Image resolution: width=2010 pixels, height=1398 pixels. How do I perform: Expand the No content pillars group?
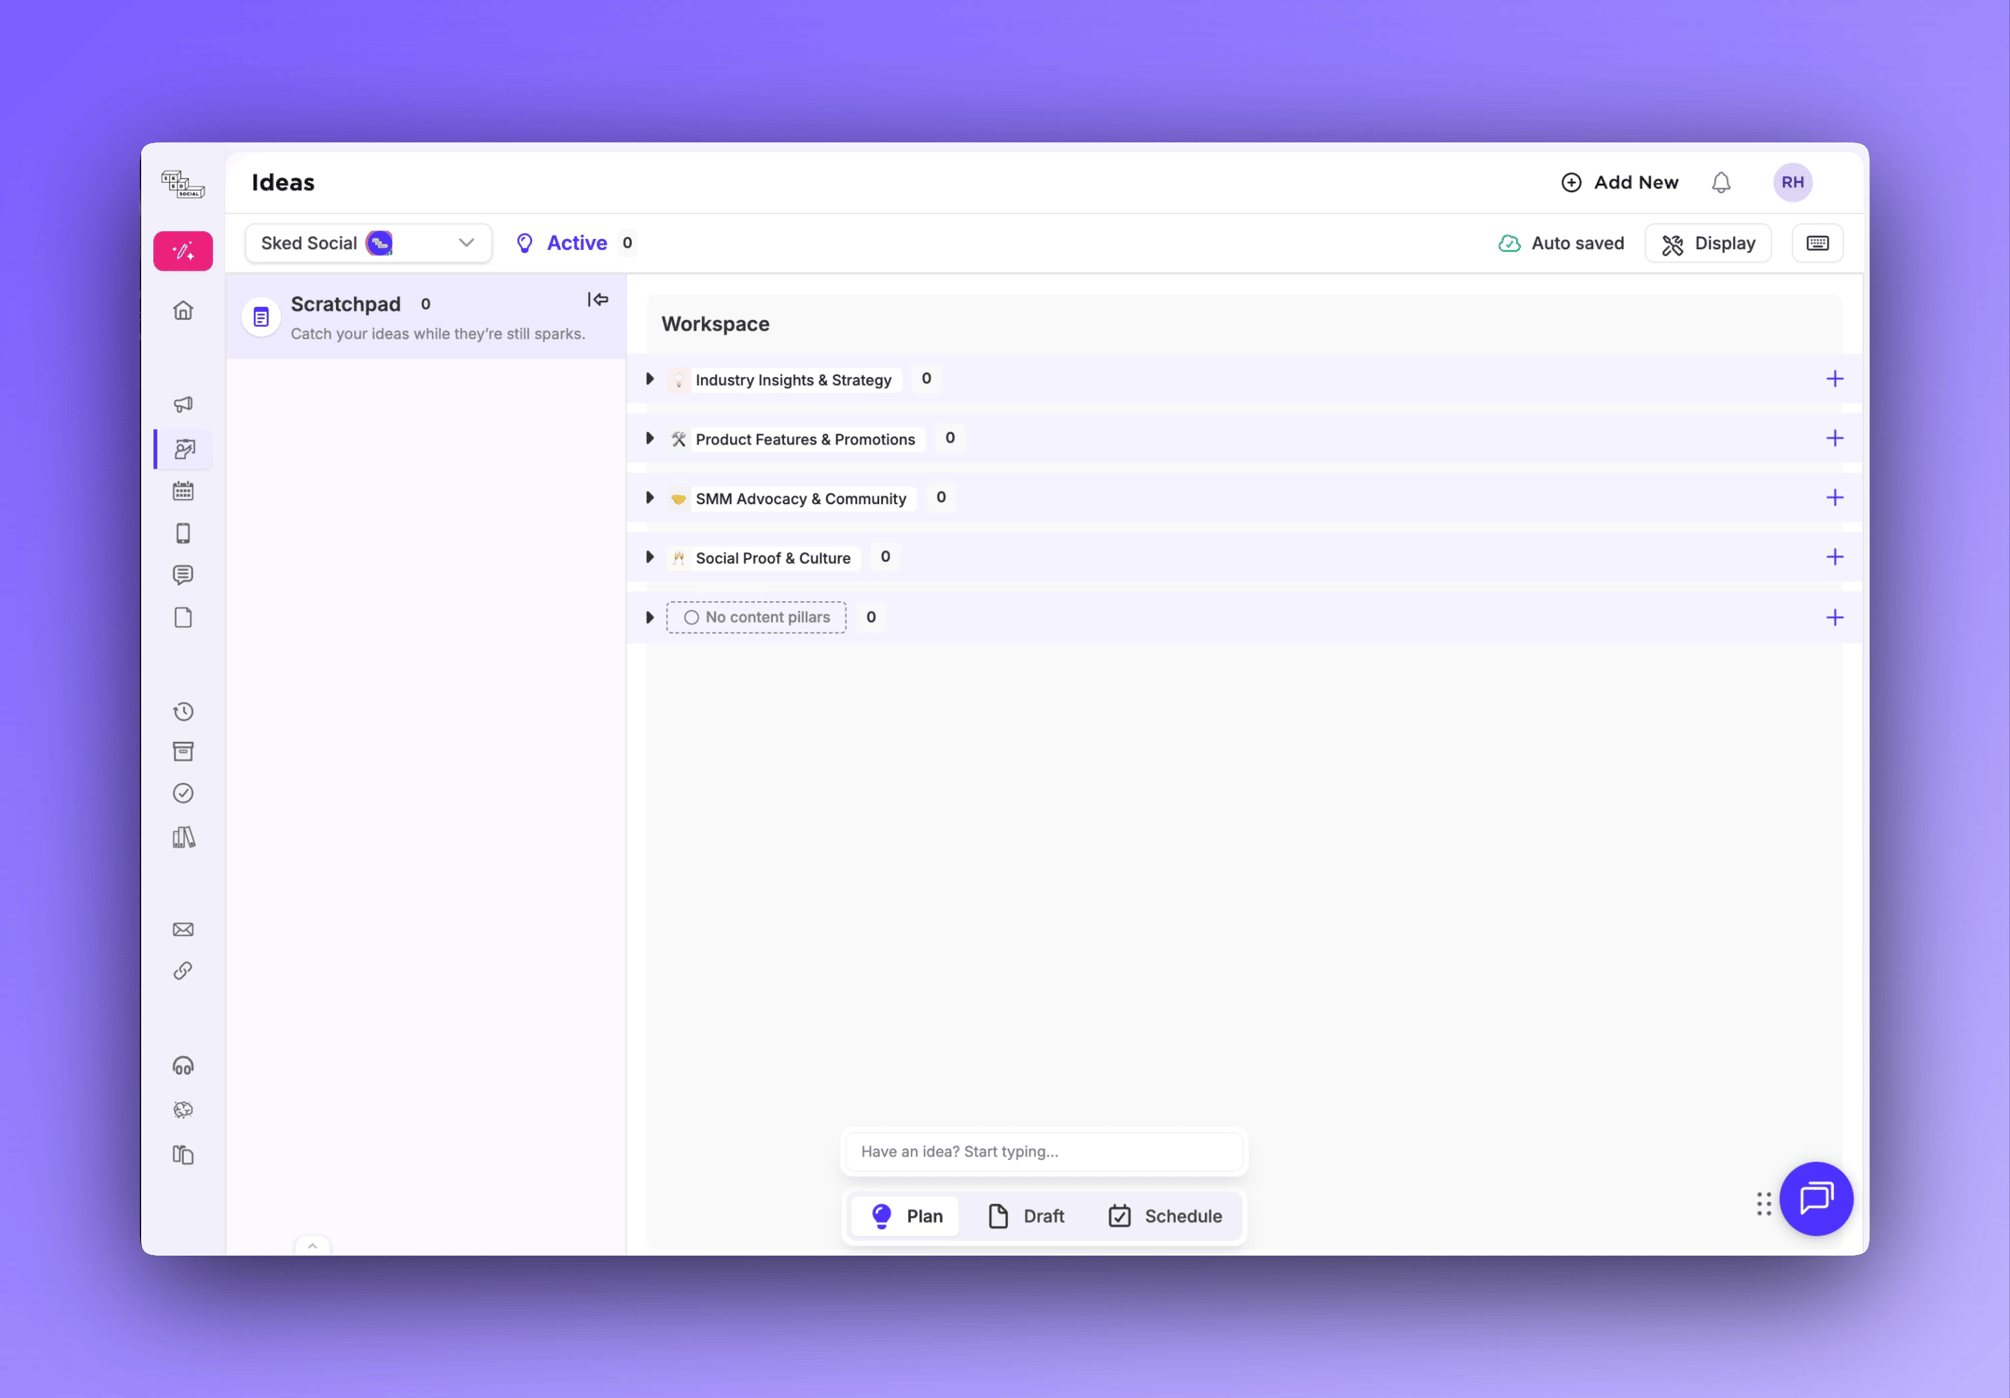coord(650,617)
